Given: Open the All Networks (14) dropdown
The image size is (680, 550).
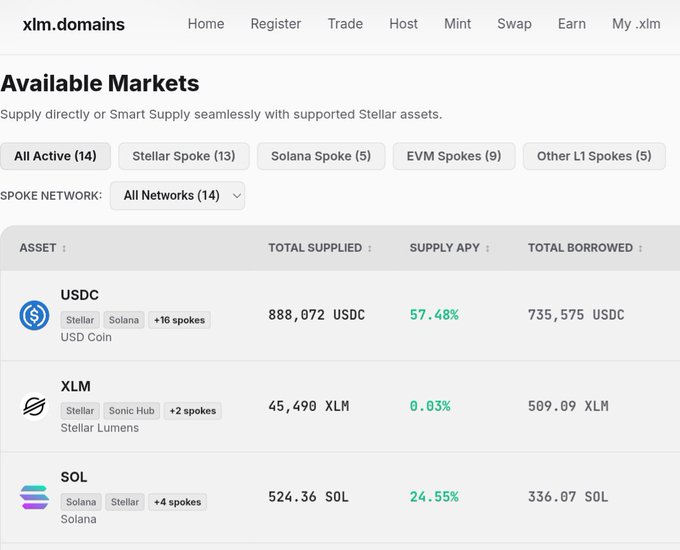Looking at the screenshot, I should click(x=177, y=196).
